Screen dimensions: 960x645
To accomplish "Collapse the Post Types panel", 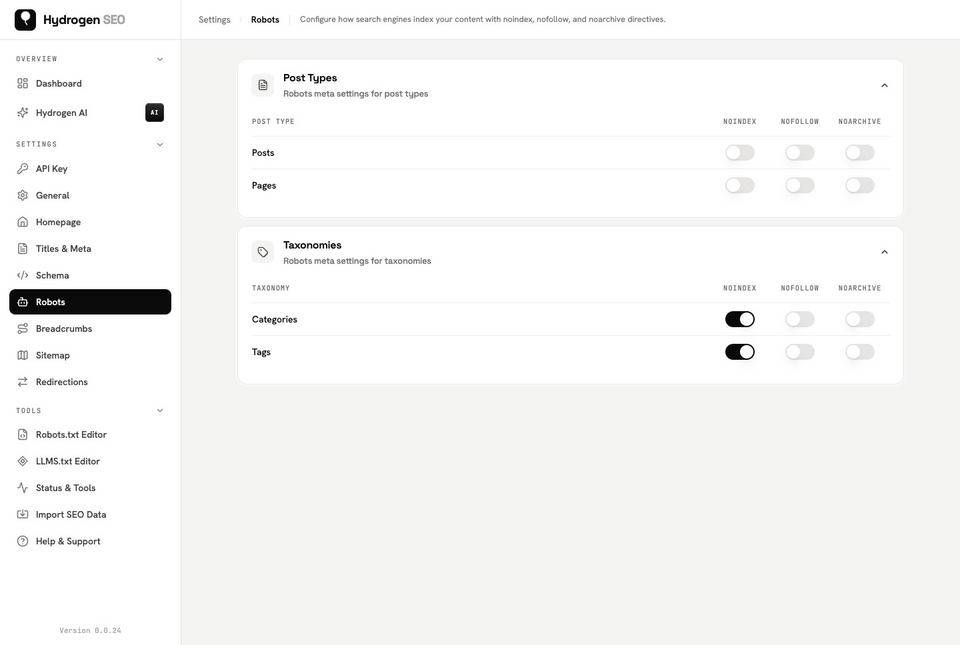I will (x=884, y=86).
